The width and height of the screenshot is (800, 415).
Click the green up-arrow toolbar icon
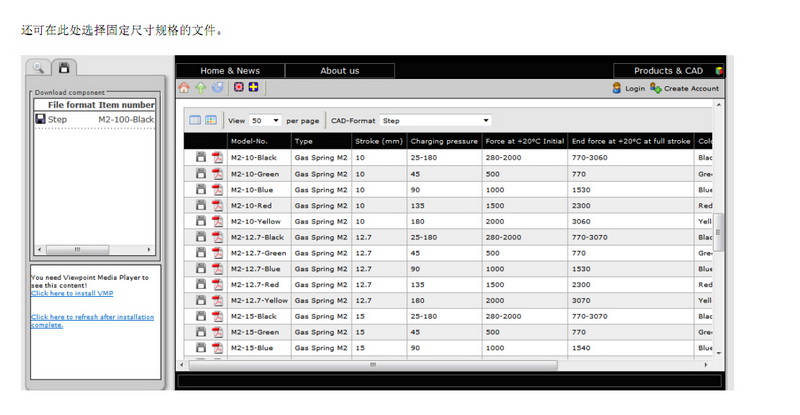coord(201,88)
